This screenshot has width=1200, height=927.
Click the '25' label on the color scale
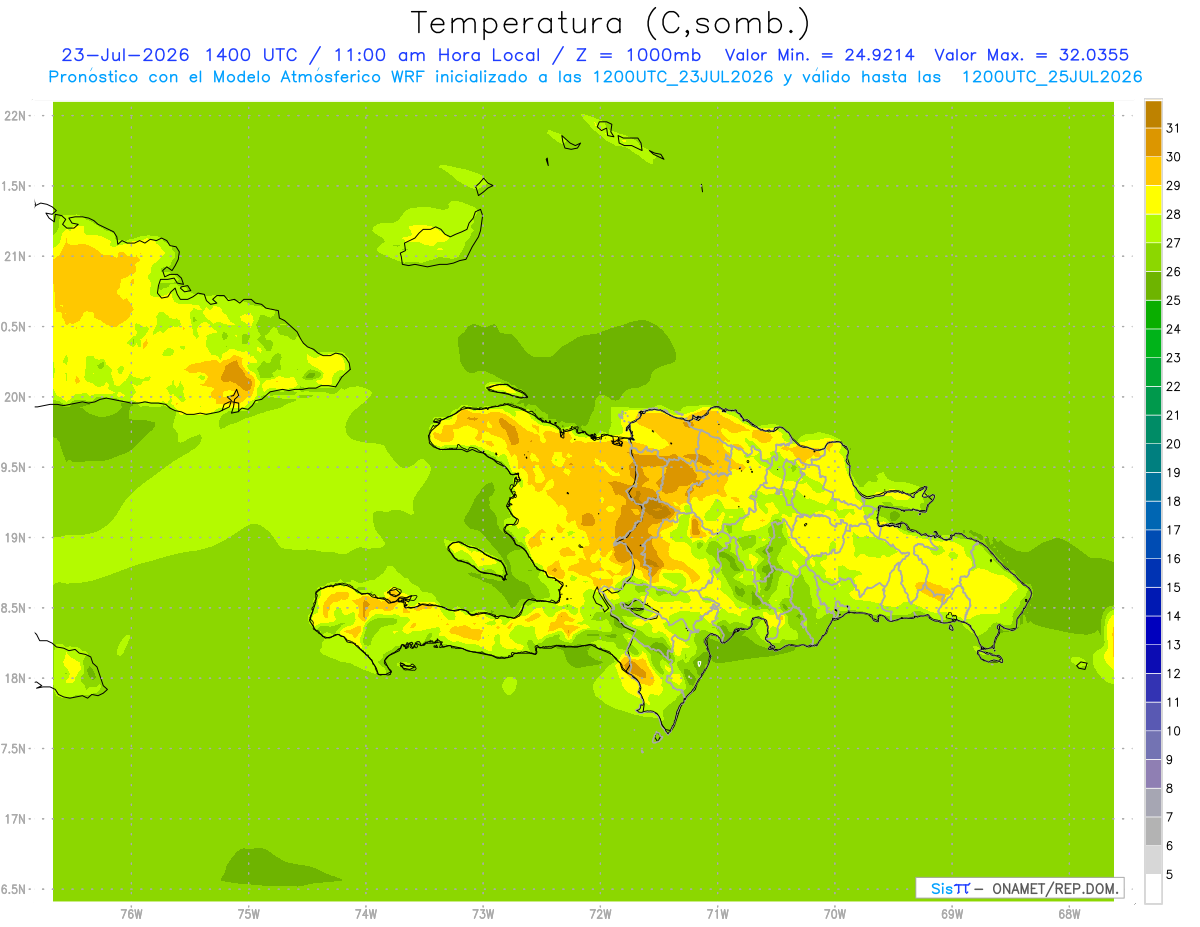pyautogui.click(x=1173, y=300)
